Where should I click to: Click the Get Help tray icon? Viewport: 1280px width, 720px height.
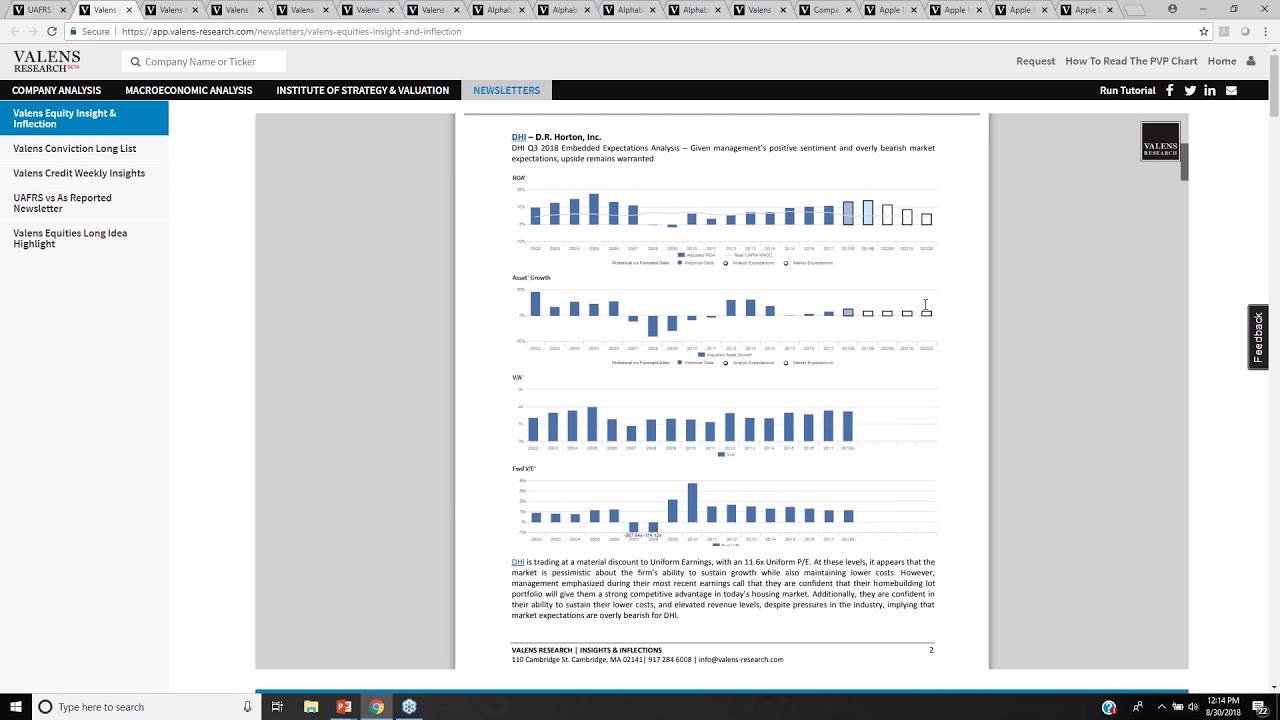[1109, 707]
